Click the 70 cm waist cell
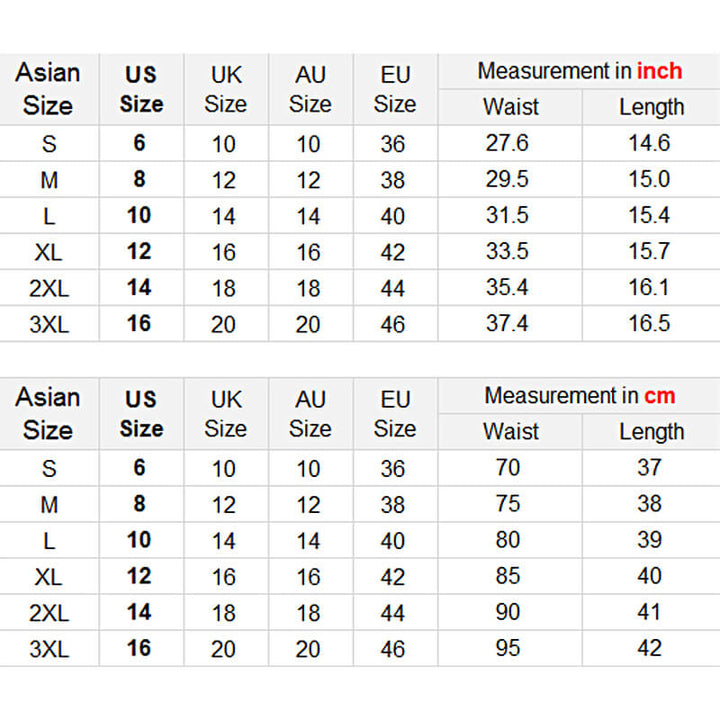The width and height of the screenshot is (720, 720). pyautogui.click(x=508, y=467)
